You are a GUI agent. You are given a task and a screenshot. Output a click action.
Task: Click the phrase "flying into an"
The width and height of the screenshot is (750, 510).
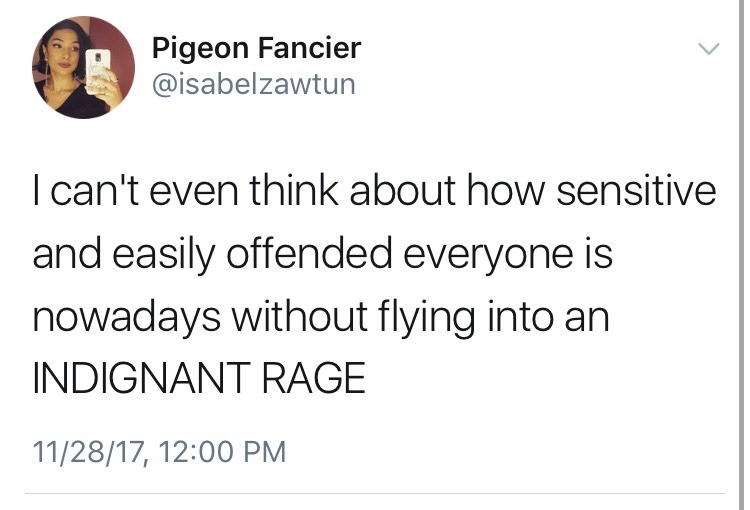point(496,317)
